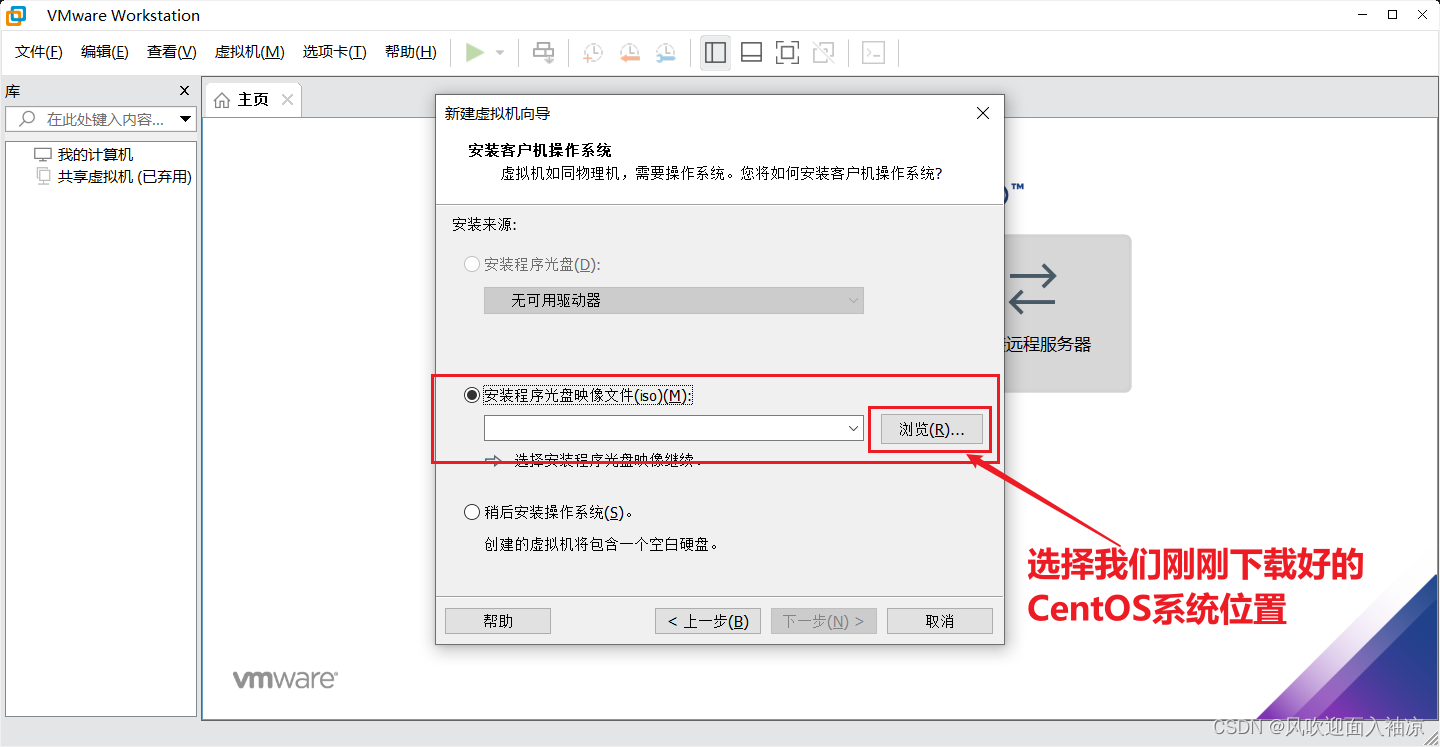Close the VMware Workstation window

coord(1422,15)
